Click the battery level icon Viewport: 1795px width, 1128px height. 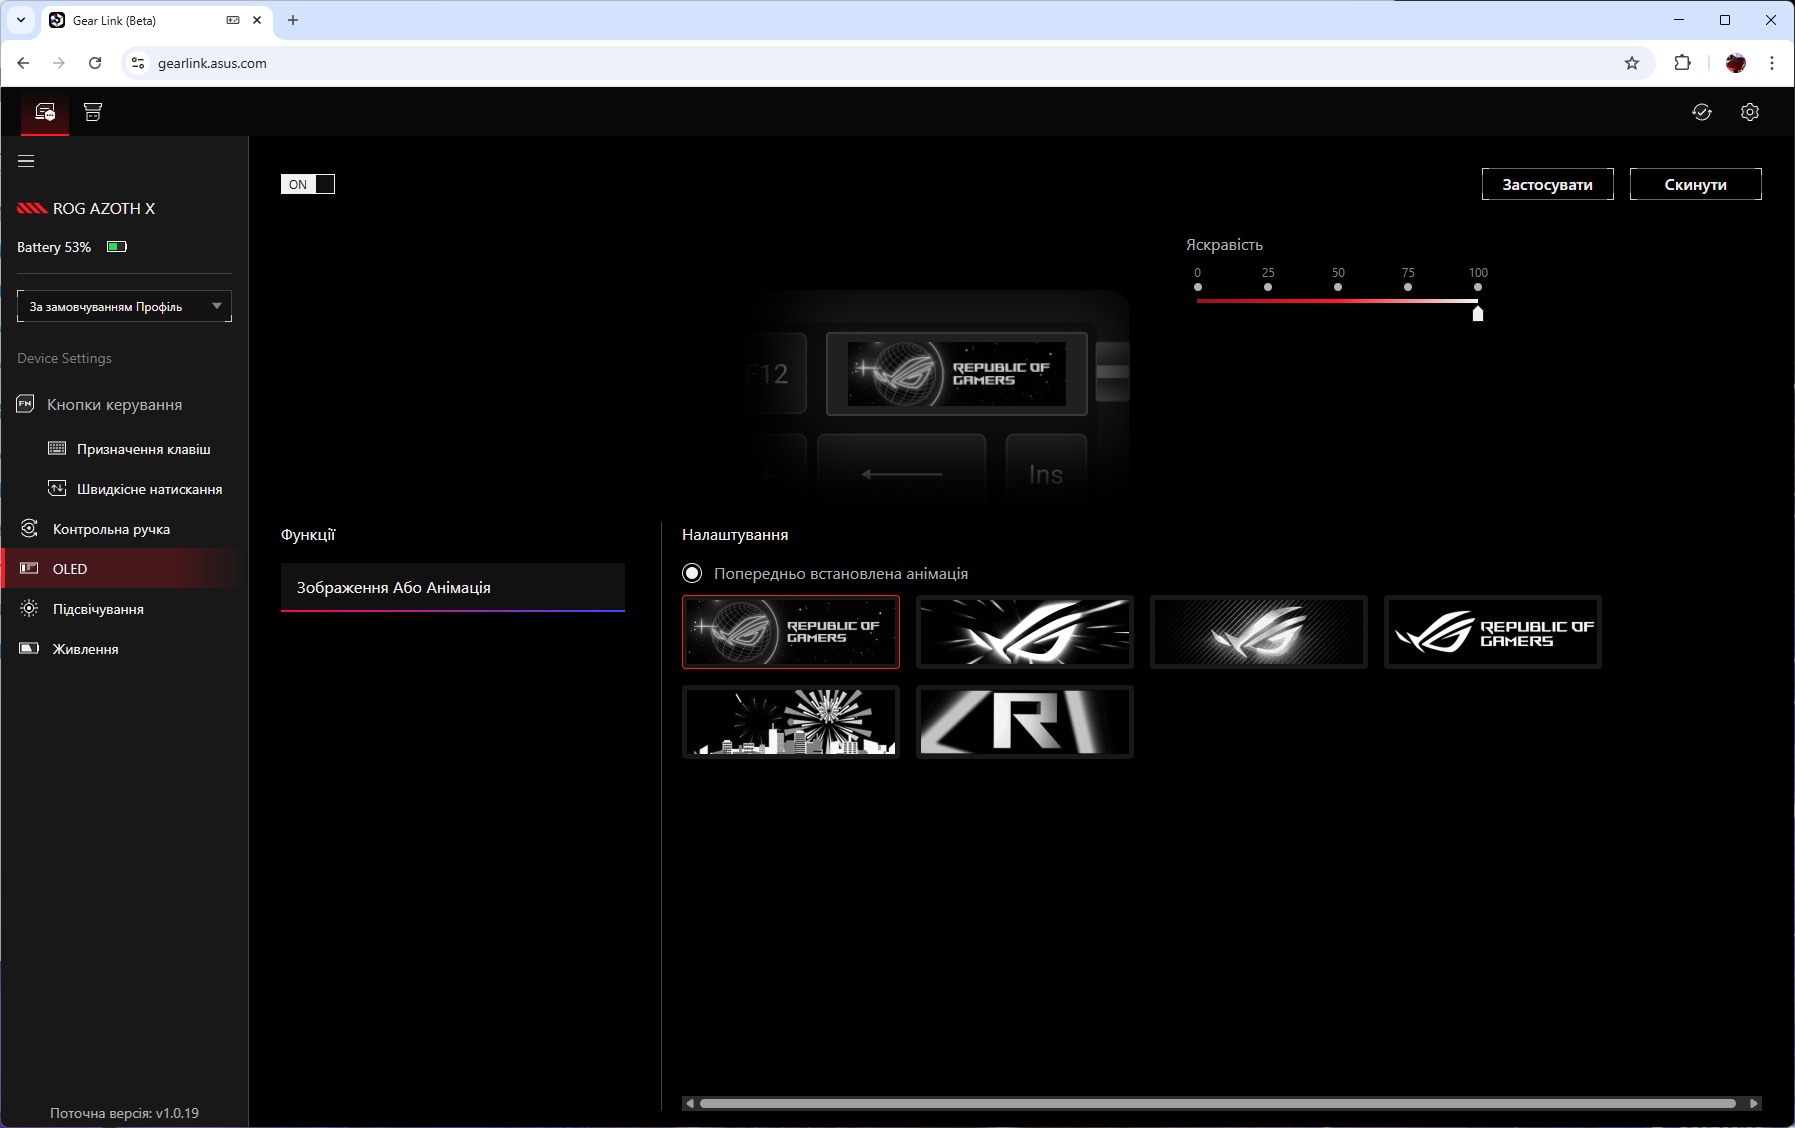click(x=117, y=247)
